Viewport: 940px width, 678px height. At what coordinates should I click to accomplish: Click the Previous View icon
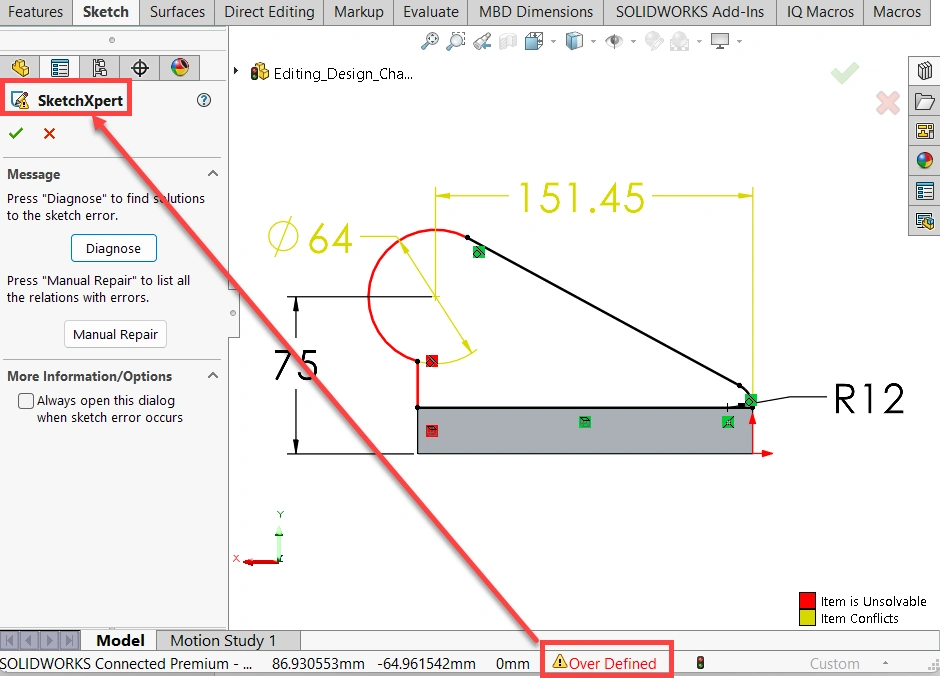tap(482, 41)
